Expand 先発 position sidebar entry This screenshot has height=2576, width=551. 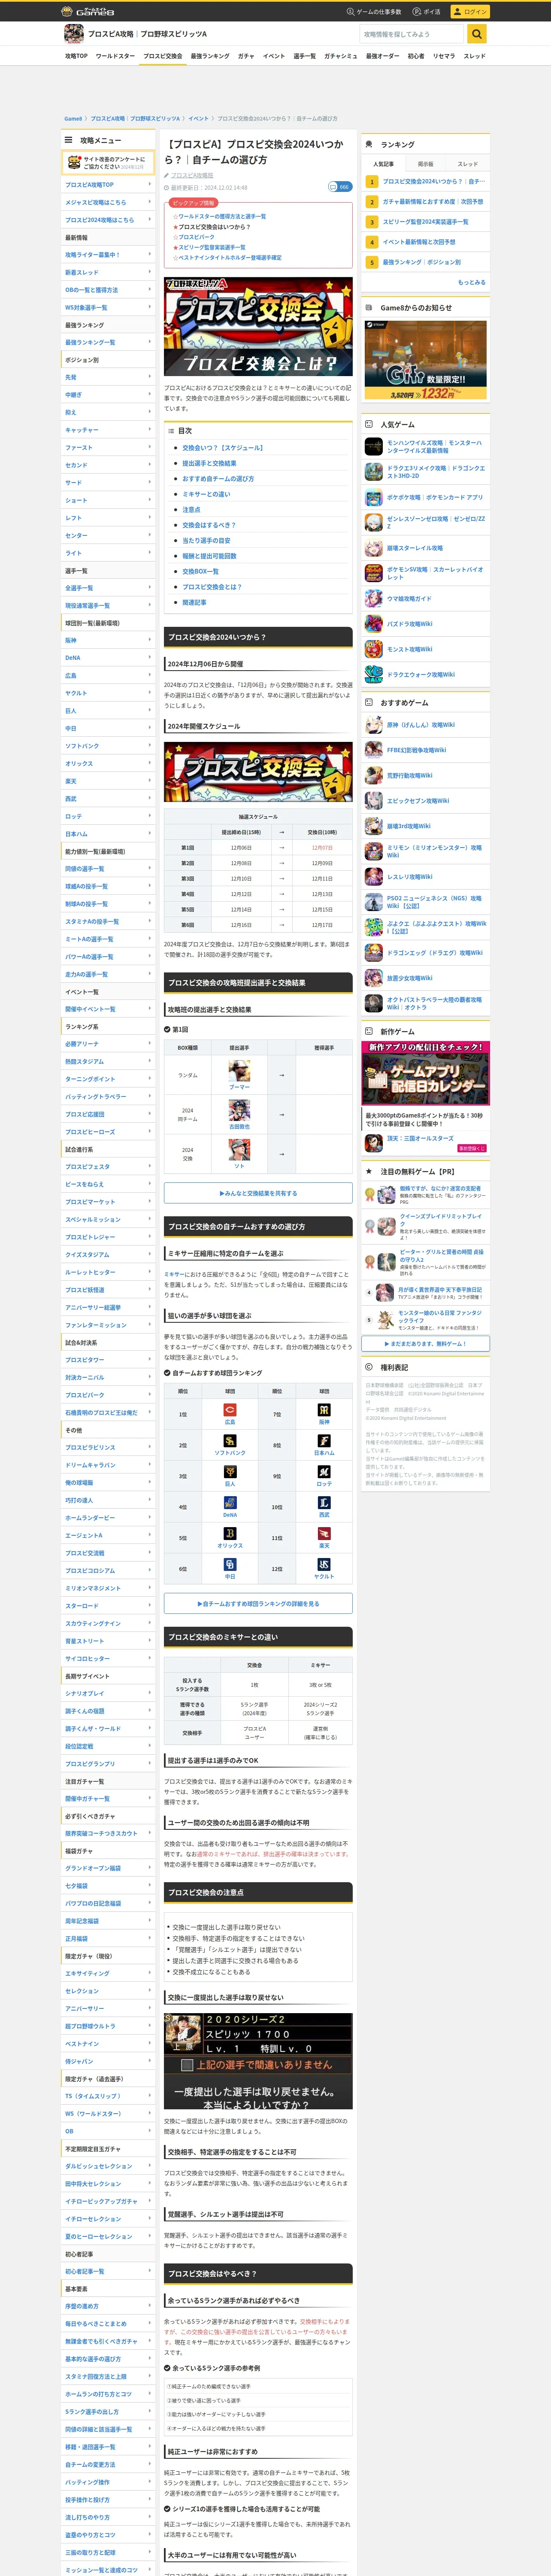tap(108, 377)
